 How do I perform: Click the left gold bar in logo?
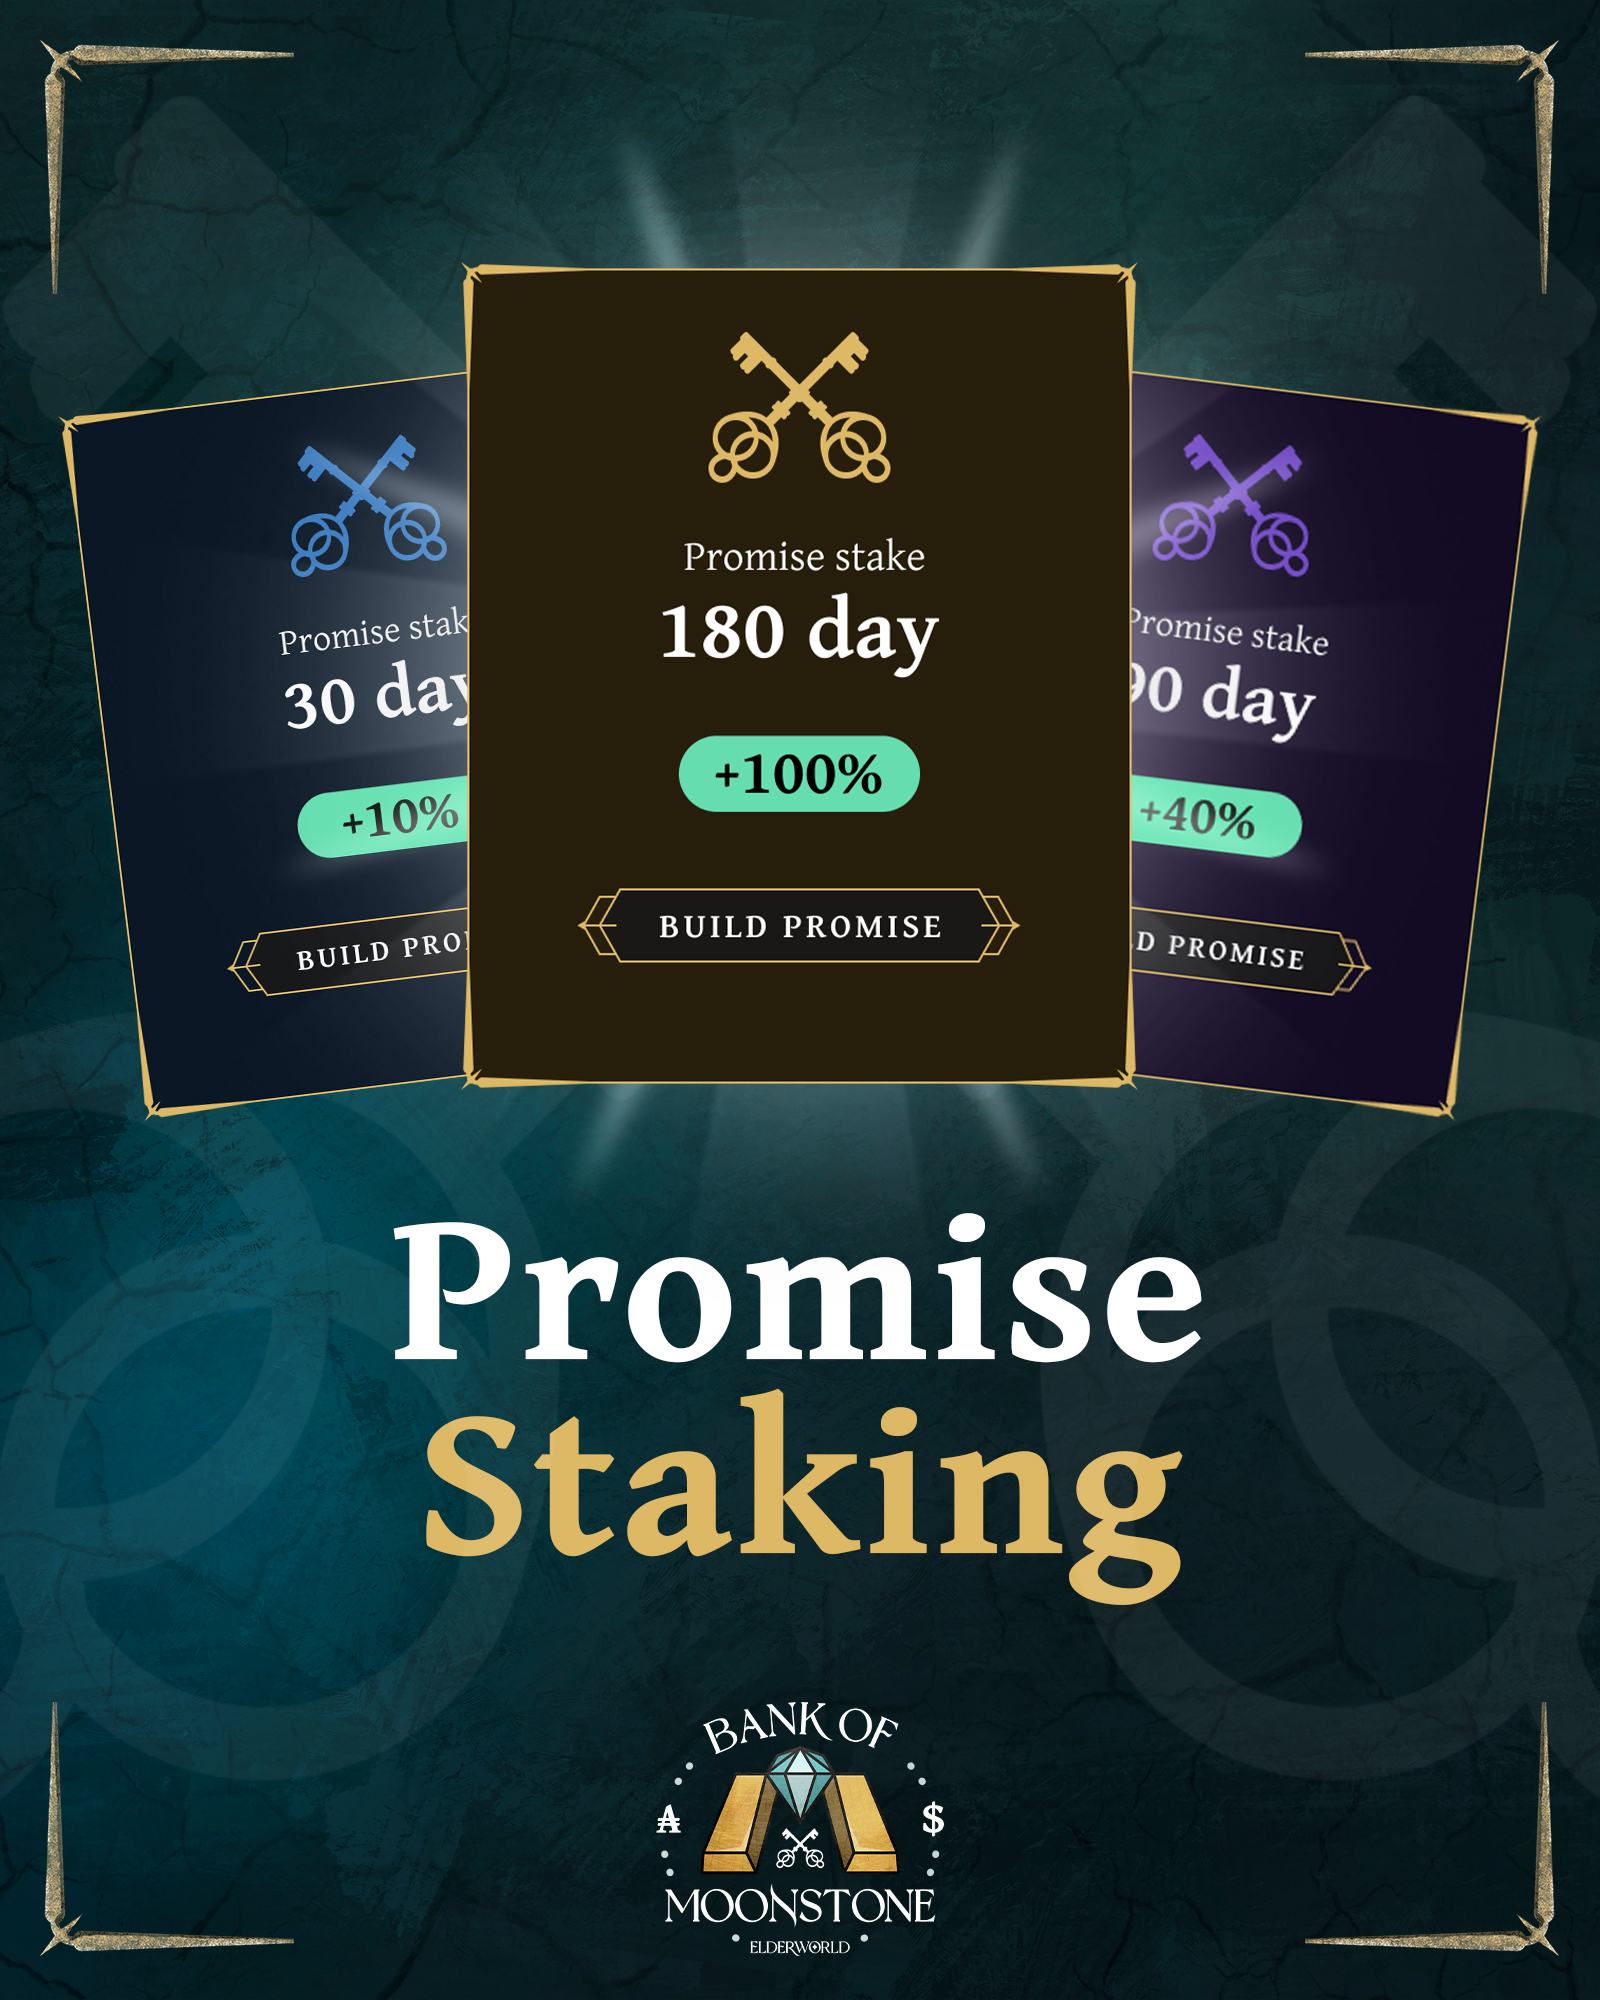click(x=738, y=1822)
